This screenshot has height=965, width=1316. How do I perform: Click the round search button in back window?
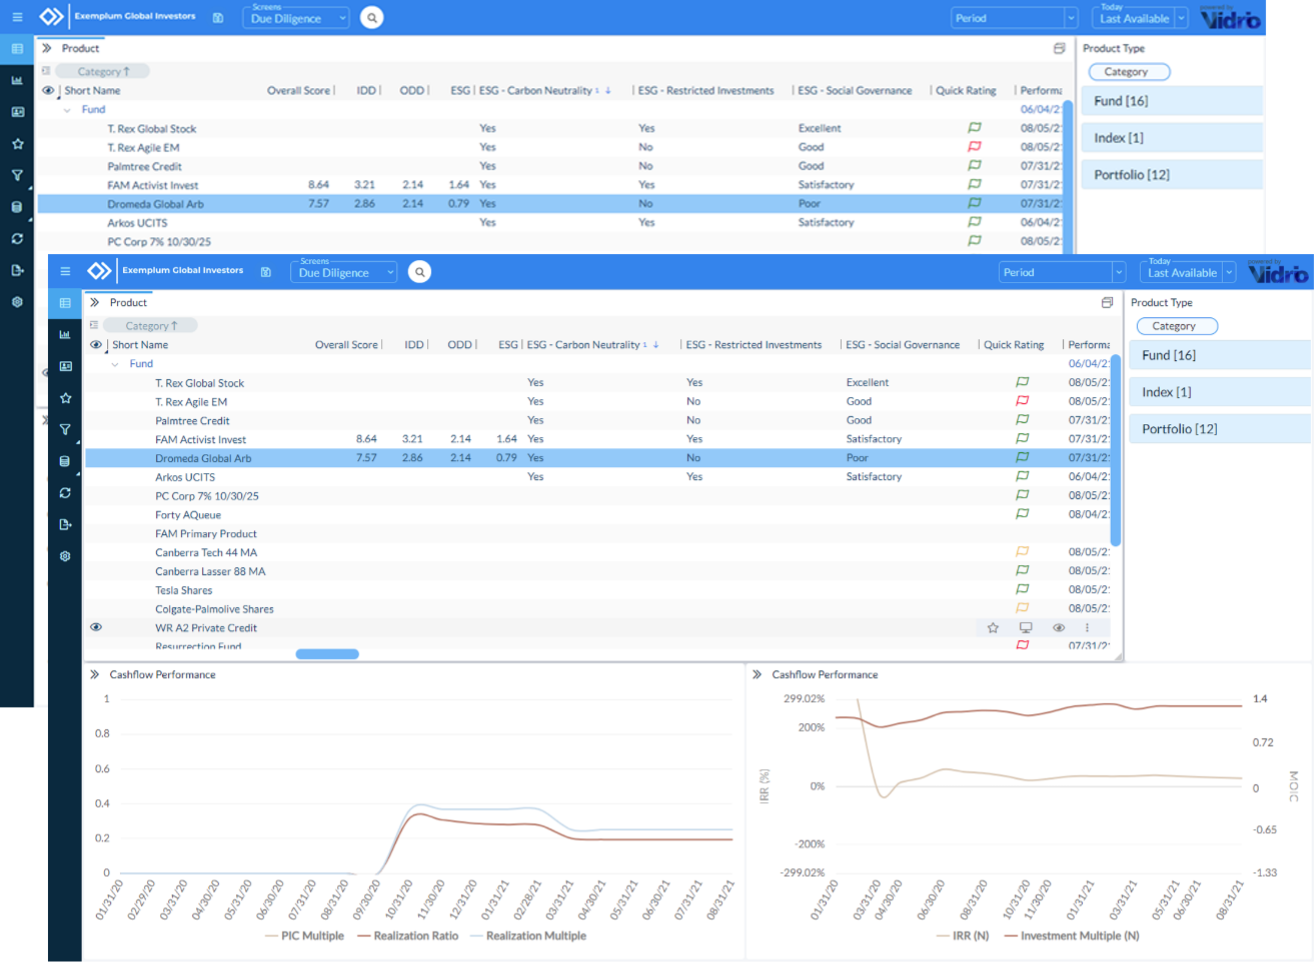point(372,18)
